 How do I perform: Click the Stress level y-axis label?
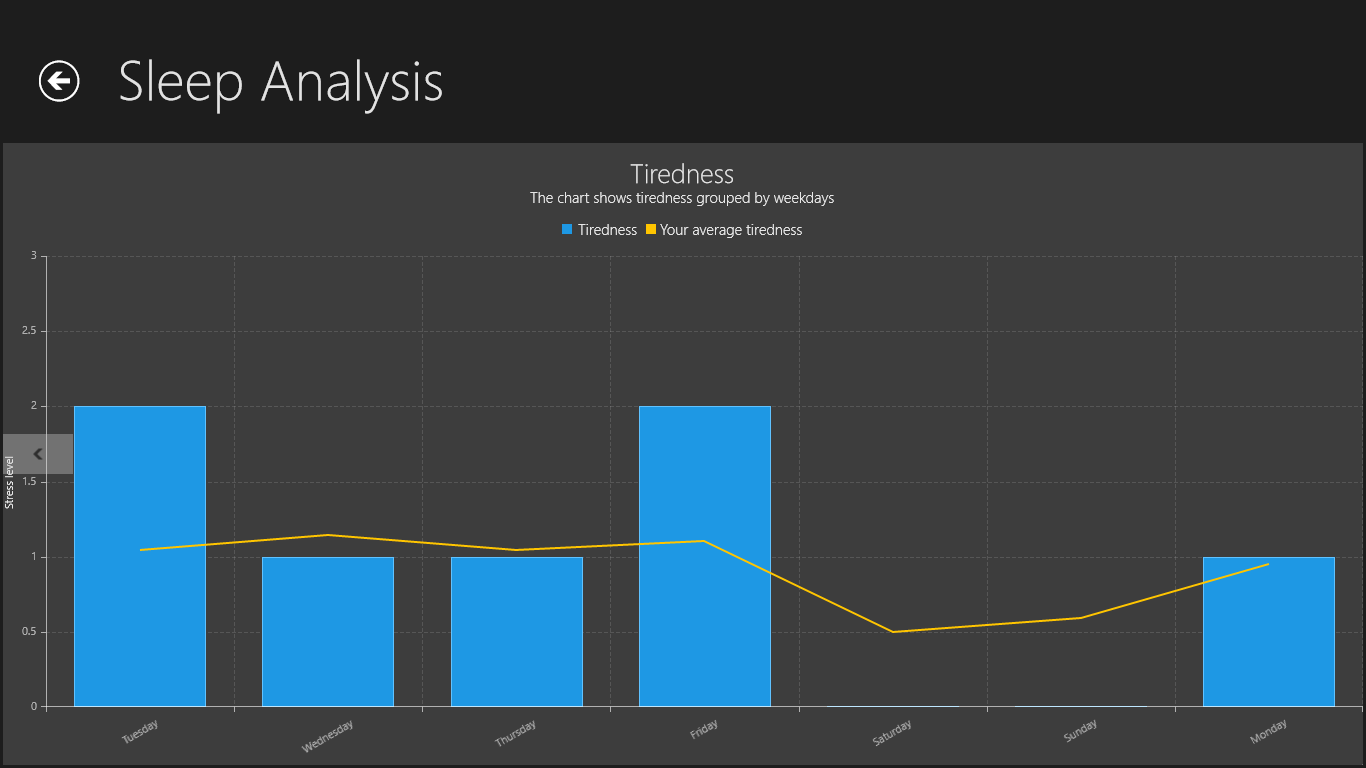tap(10, 482)
